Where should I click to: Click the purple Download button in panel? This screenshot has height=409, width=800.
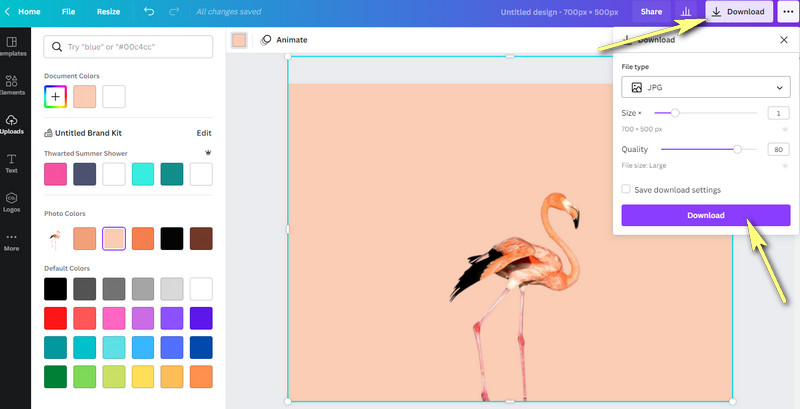click(706, 215)
